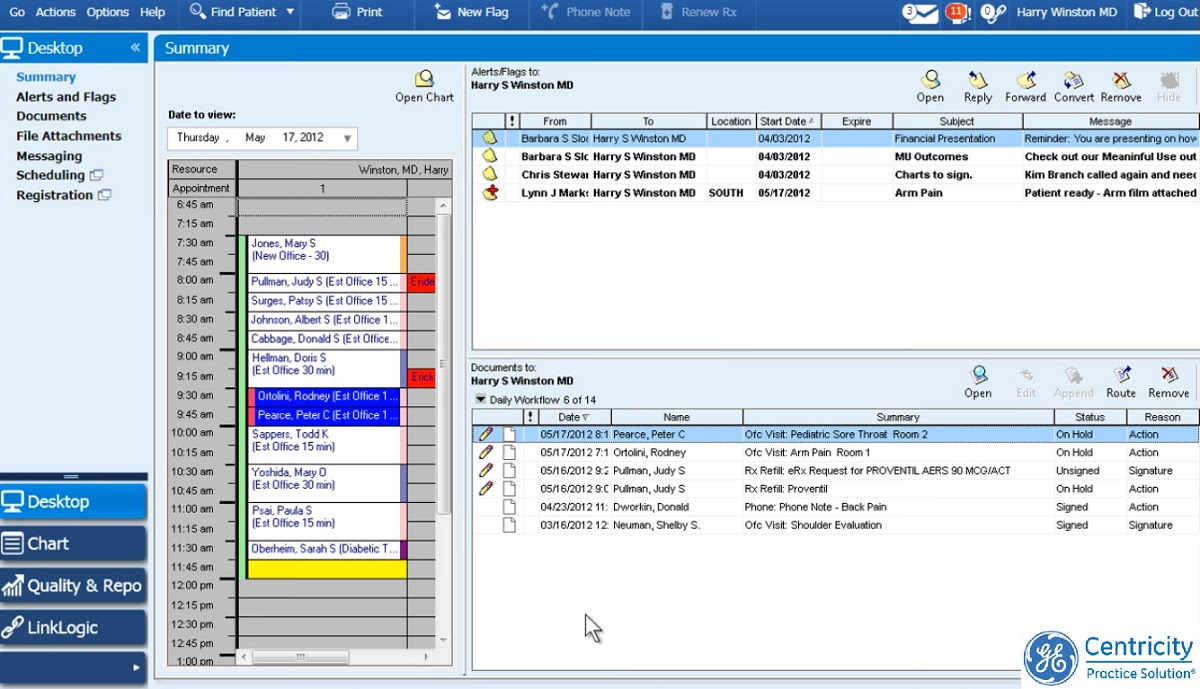Click the yellow 11:45 am schedule block

(x=327, y=569)
